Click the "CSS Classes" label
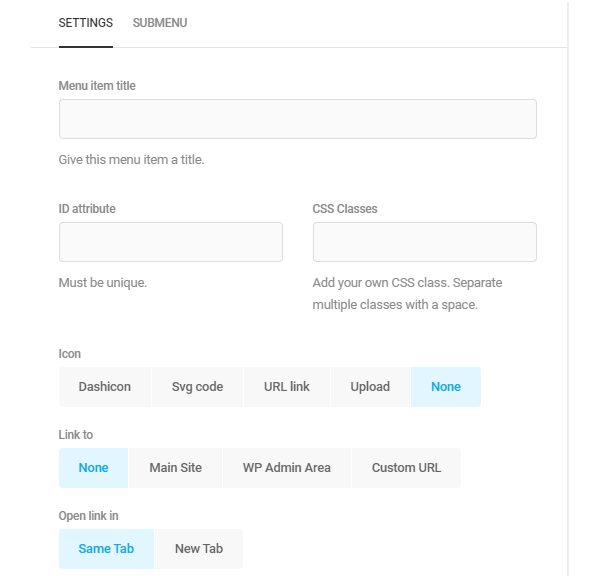This screenshot has height=576, width=600. click(345, 209)
